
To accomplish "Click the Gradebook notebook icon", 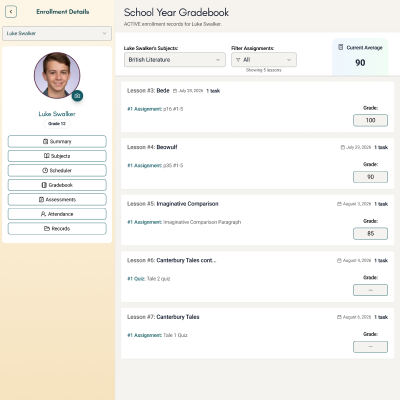I will [x=44, y=185].
